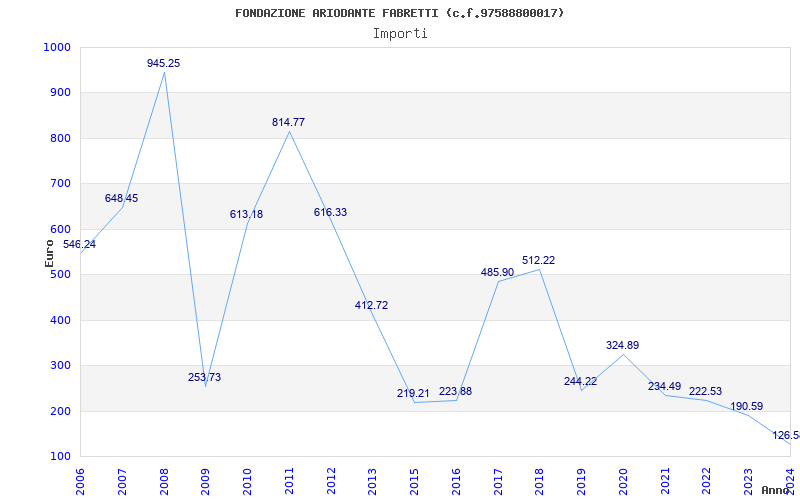Viewport: 800px width, 500px height.
Task: Click the 200 y-axis tick label
Action: point(60,411)
